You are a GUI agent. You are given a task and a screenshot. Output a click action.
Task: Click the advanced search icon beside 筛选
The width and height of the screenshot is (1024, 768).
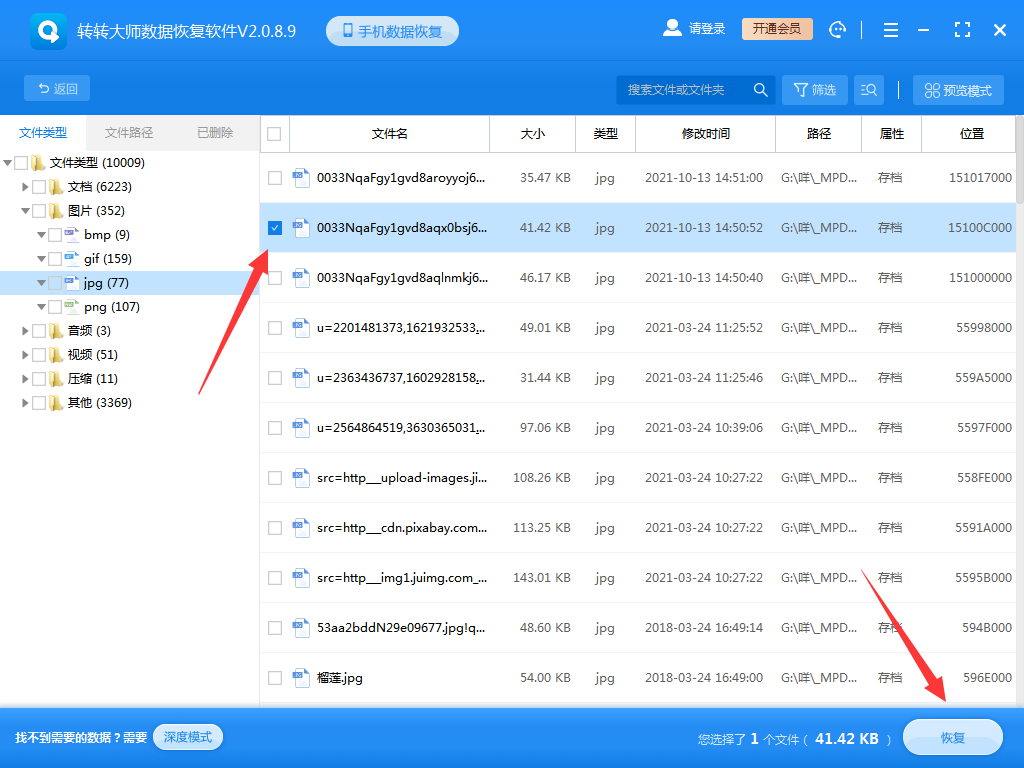pos(868,89)
